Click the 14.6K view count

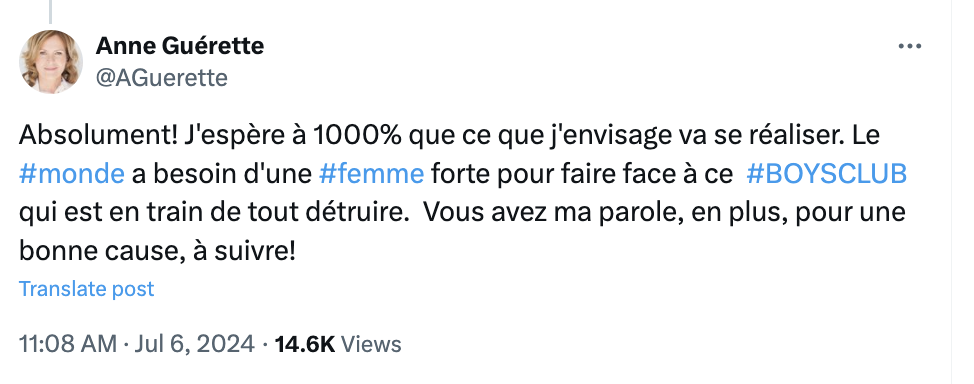coord(304,344)
